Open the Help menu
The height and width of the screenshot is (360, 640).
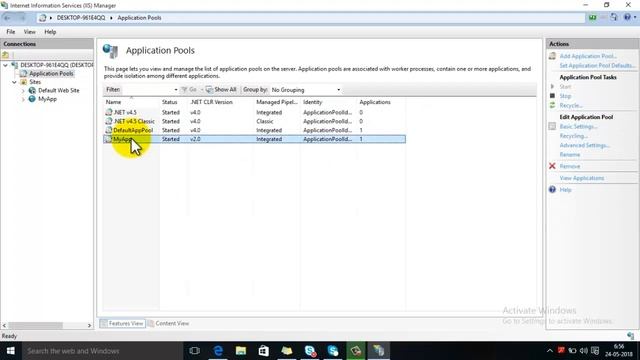pos(50,32)
